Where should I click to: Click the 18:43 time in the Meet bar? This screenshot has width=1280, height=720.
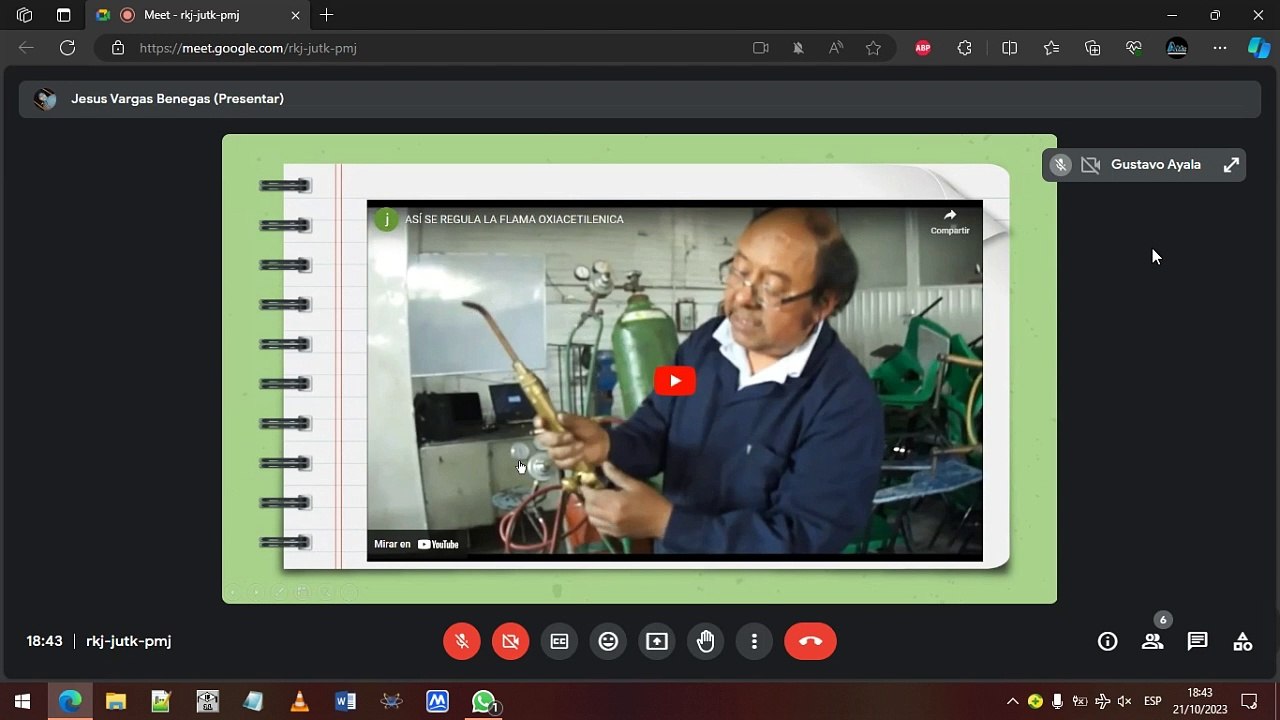[44, 641]
